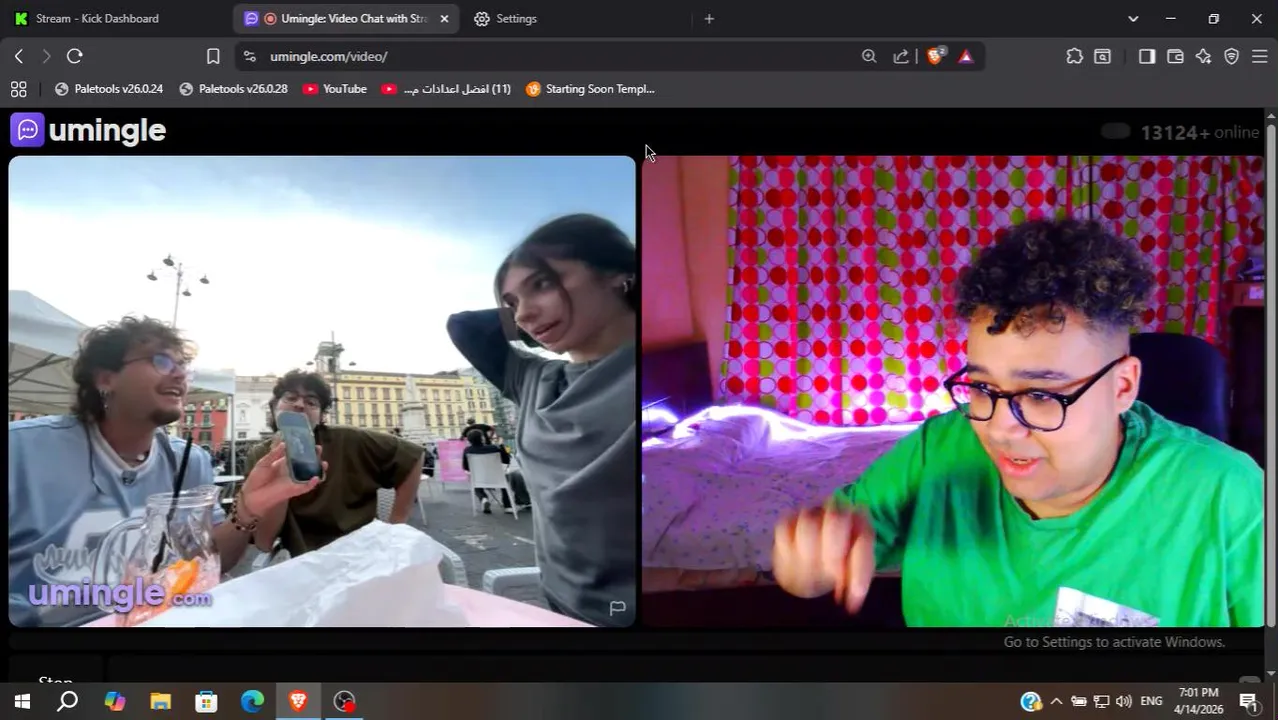
Task: Open OBS Studio from the taskbar
Action: (344, 701)
